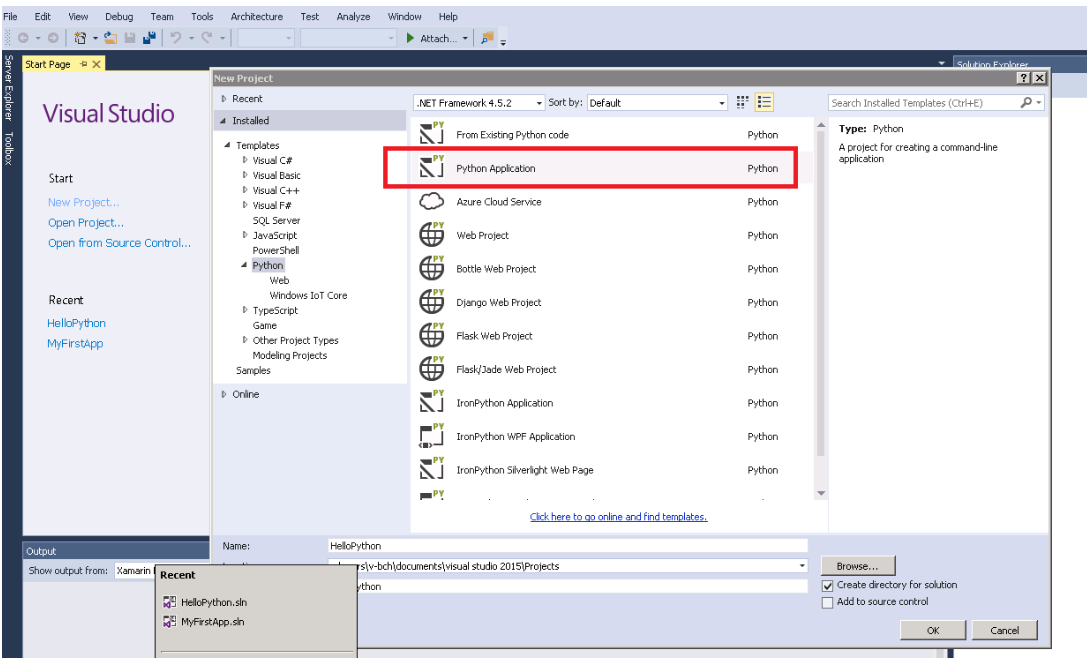Collapse the Installed section
Image resolution: width=1087 pixels, height=658 pixels.
click(223, 121)
